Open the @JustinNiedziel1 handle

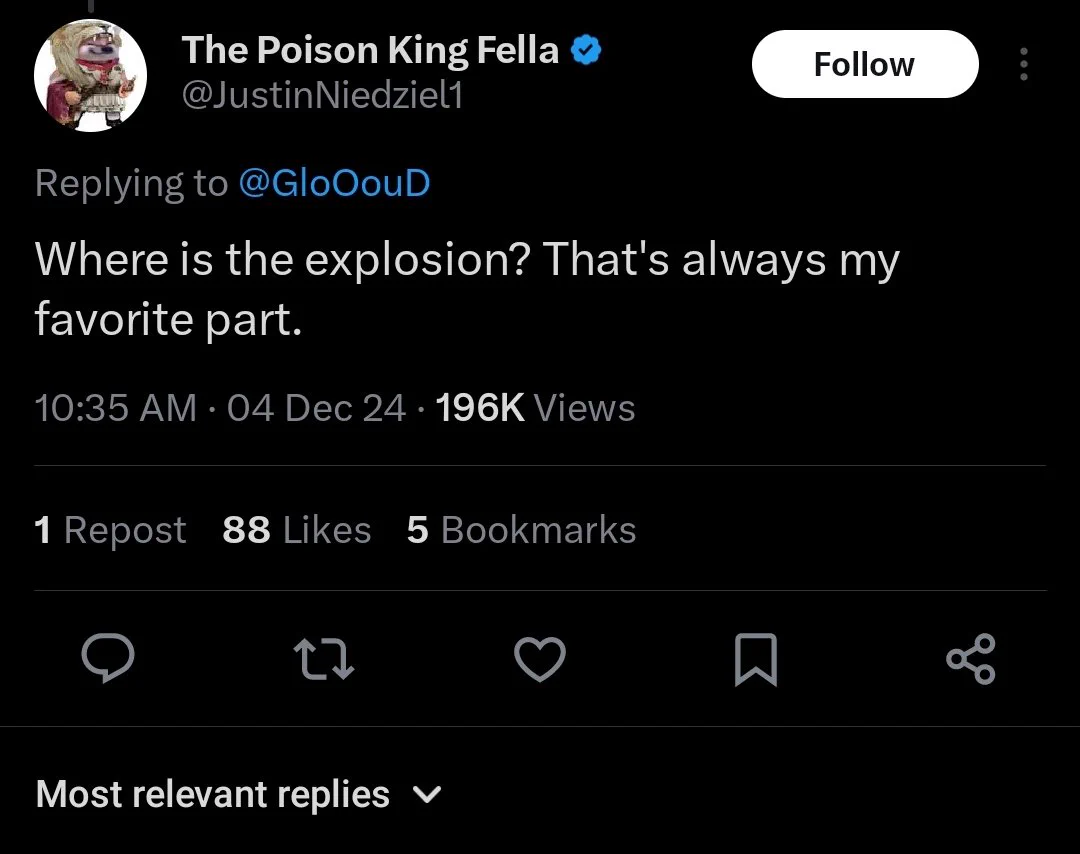coord(322,95)
